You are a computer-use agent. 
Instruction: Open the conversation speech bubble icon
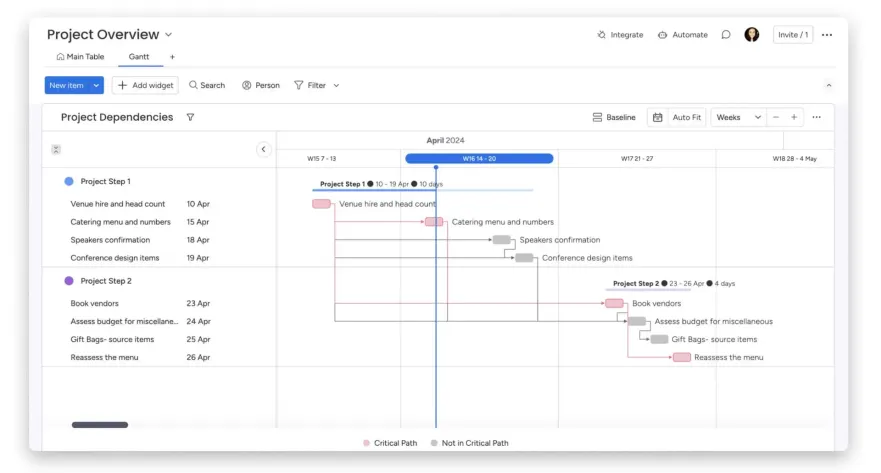pyautogui.click(x=726, y=35)
